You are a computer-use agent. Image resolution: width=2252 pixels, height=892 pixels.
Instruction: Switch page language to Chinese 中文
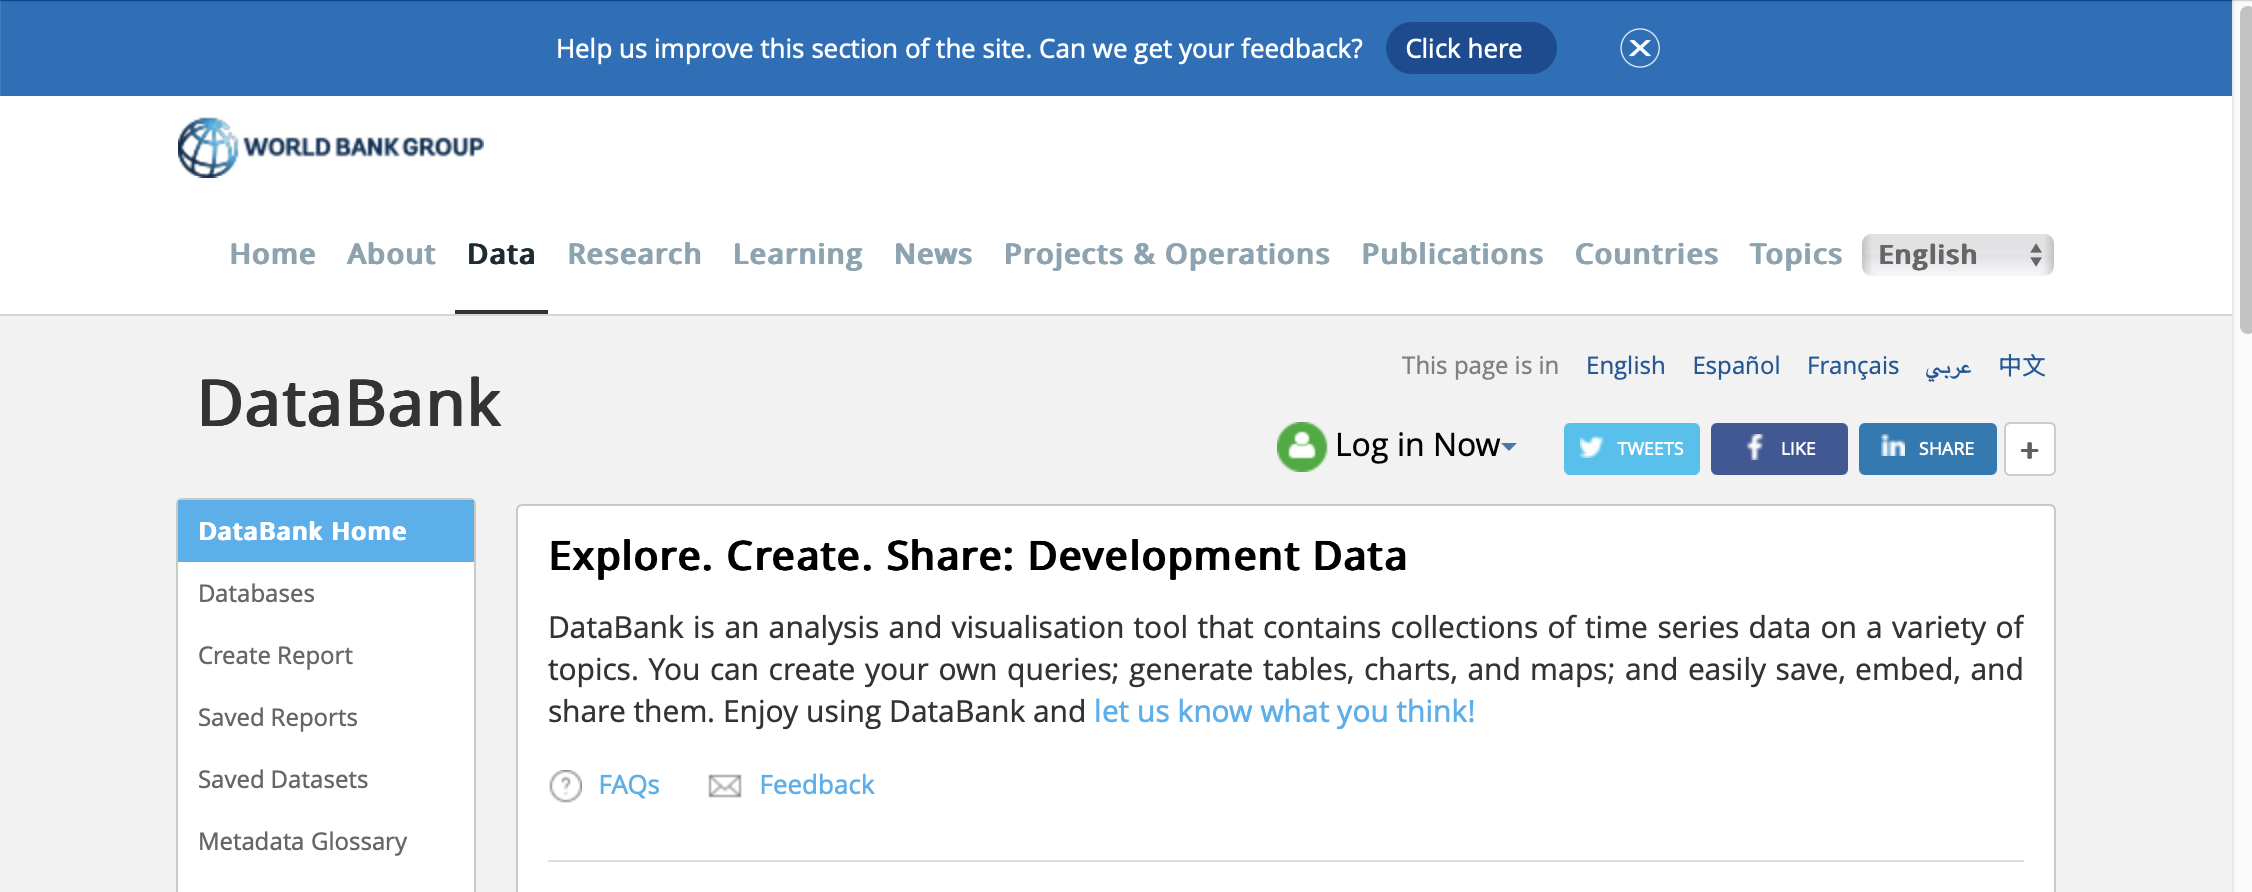[2022, 365]
